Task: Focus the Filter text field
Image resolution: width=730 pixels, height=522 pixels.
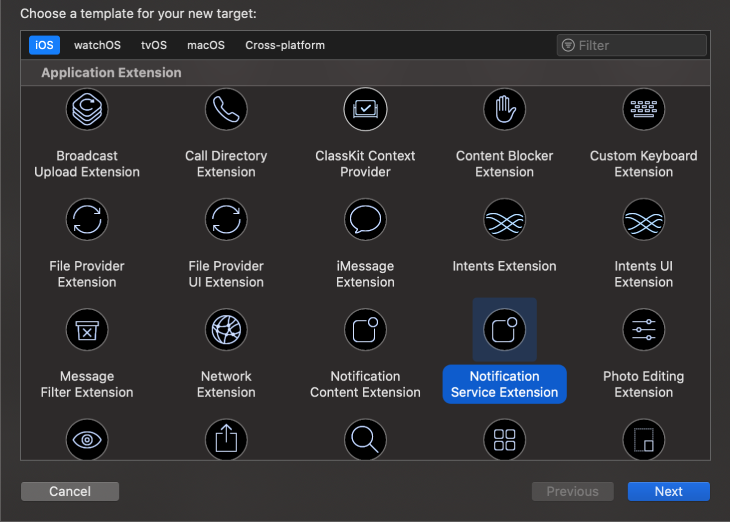Action: pos(632,45)
